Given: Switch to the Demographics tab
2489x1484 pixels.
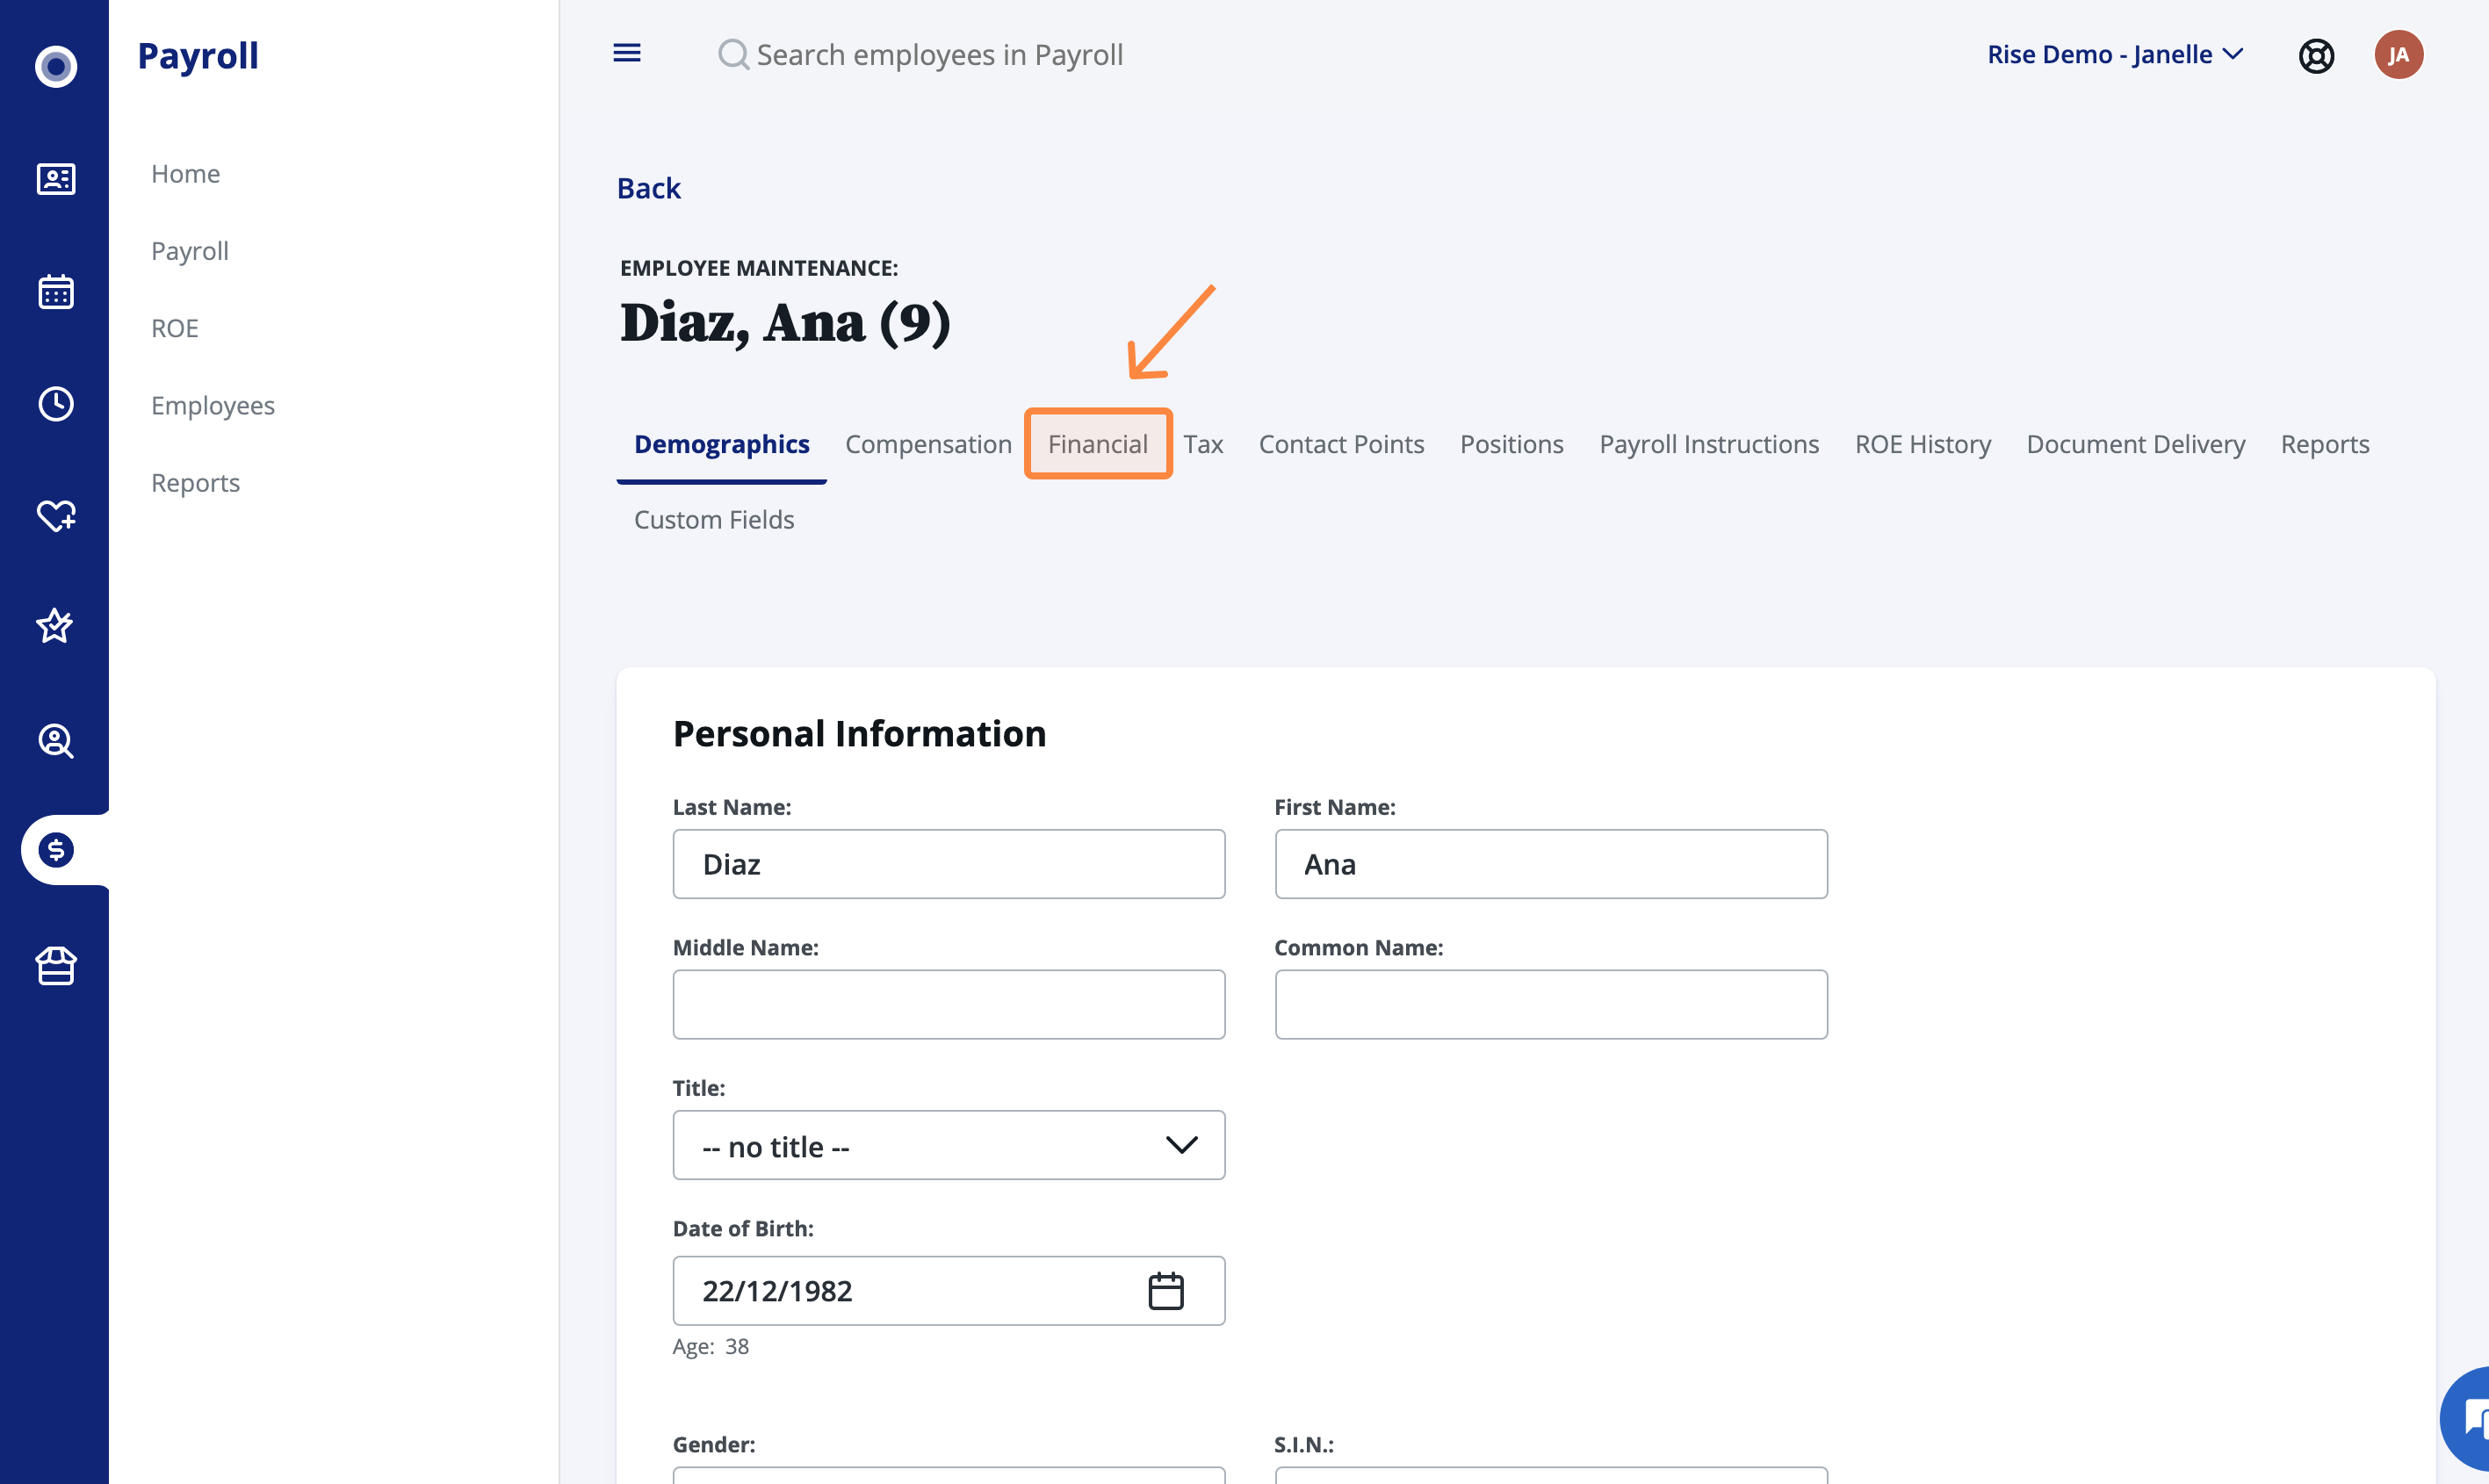Looking at the screenshot, I should pyautogui.click(x=722, y=444).
